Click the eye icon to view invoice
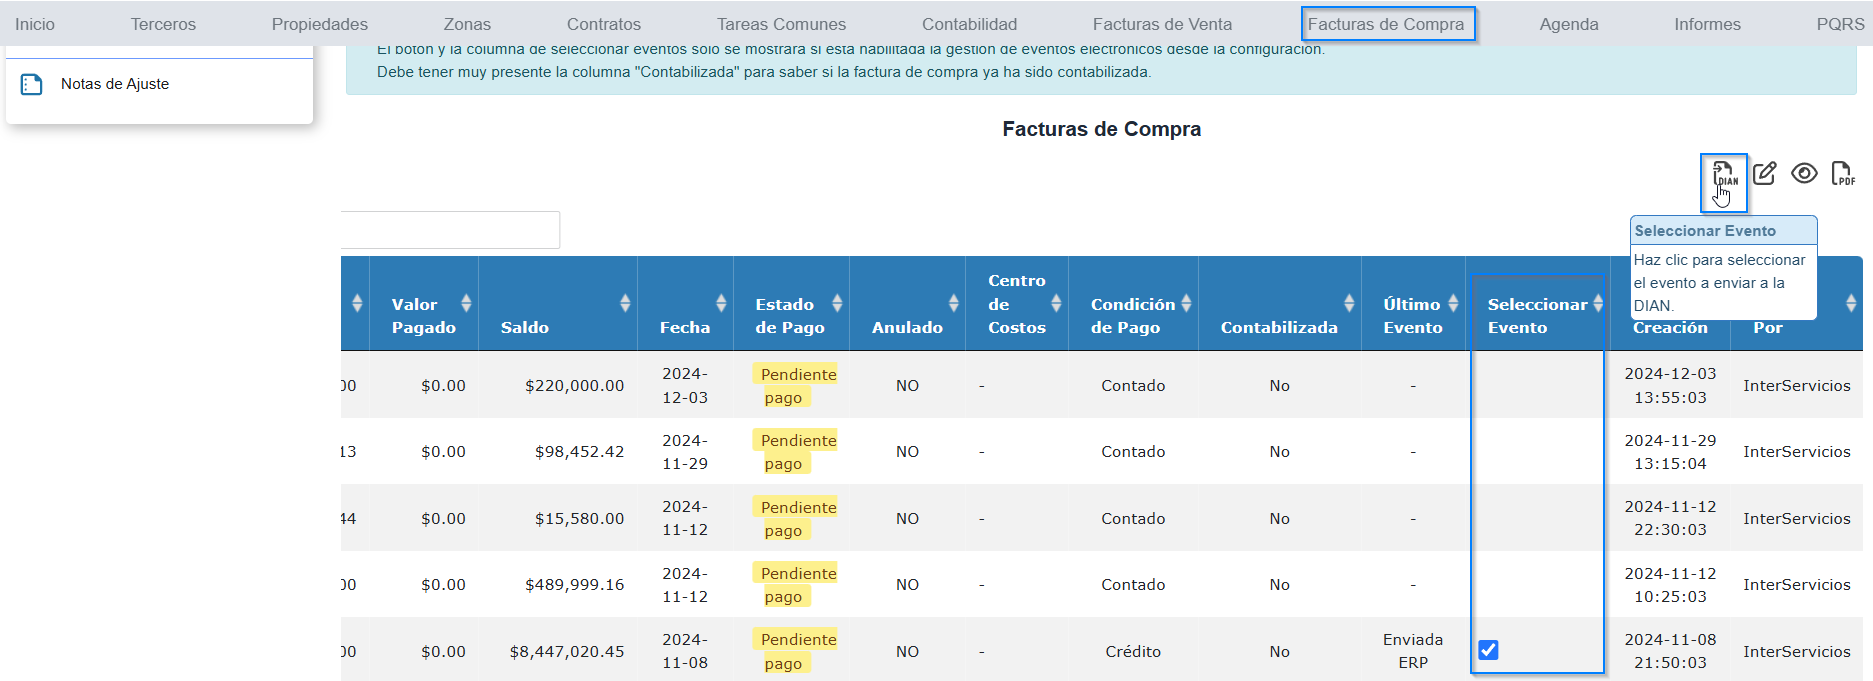The image size is (1873, 681). click(x=1804, y=174)
